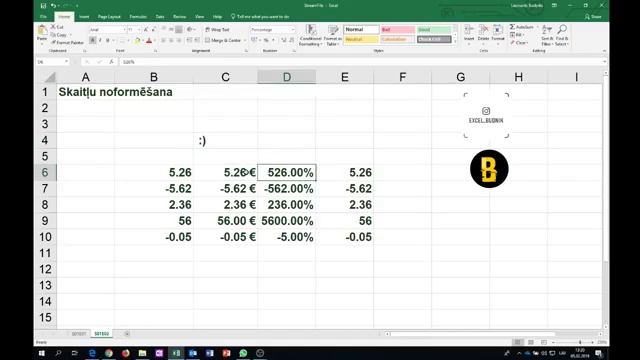Click the AutoSum sigma button
640x360 pixels.
click(x=521, y=27)
